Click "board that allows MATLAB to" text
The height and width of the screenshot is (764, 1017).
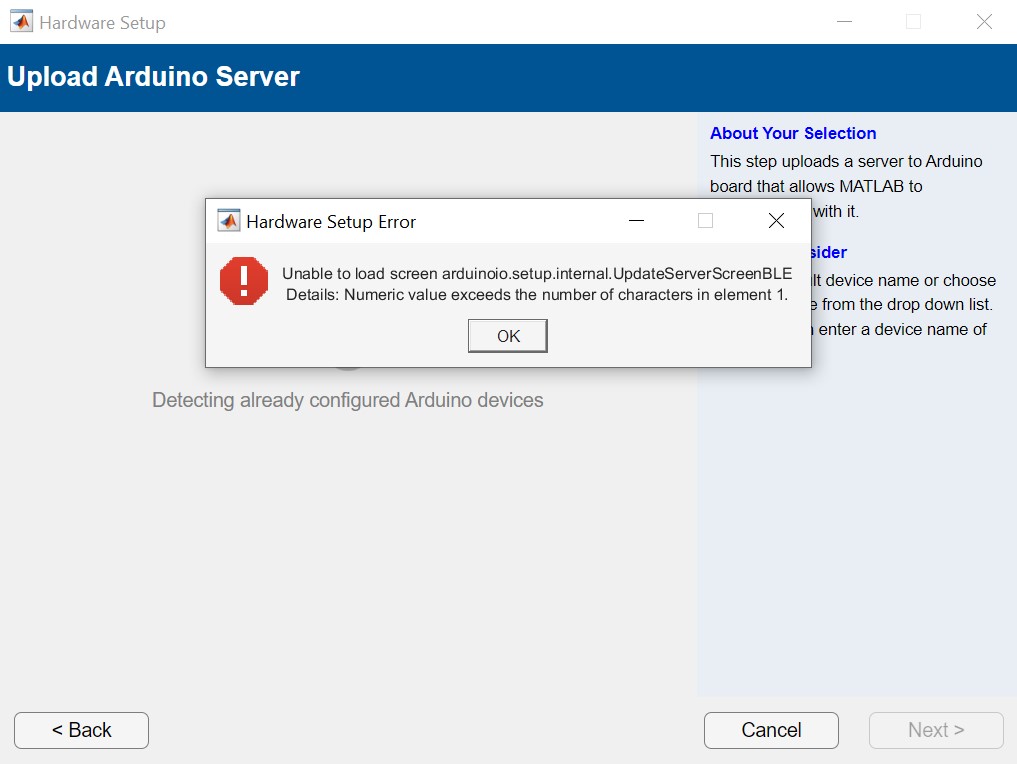click(816, 187)
